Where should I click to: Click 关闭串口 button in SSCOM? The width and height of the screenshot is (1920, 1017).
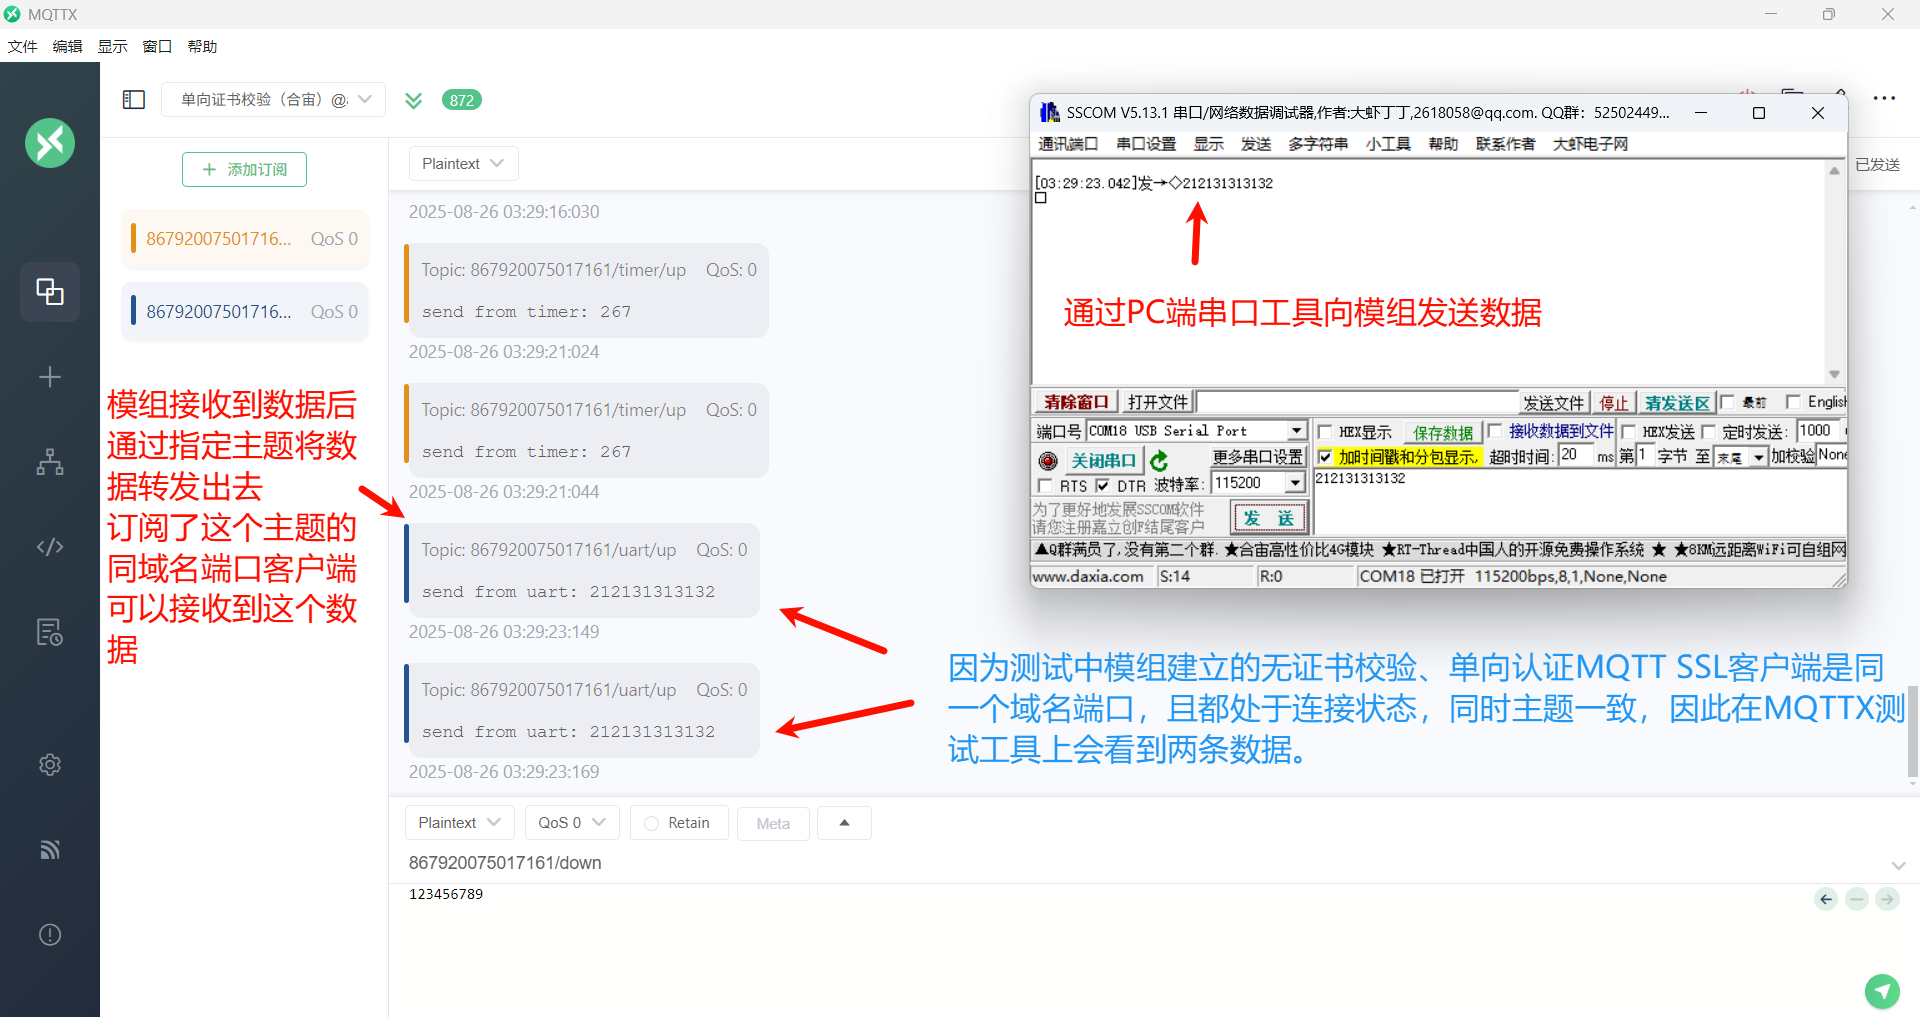click(x=1103, y=461)
